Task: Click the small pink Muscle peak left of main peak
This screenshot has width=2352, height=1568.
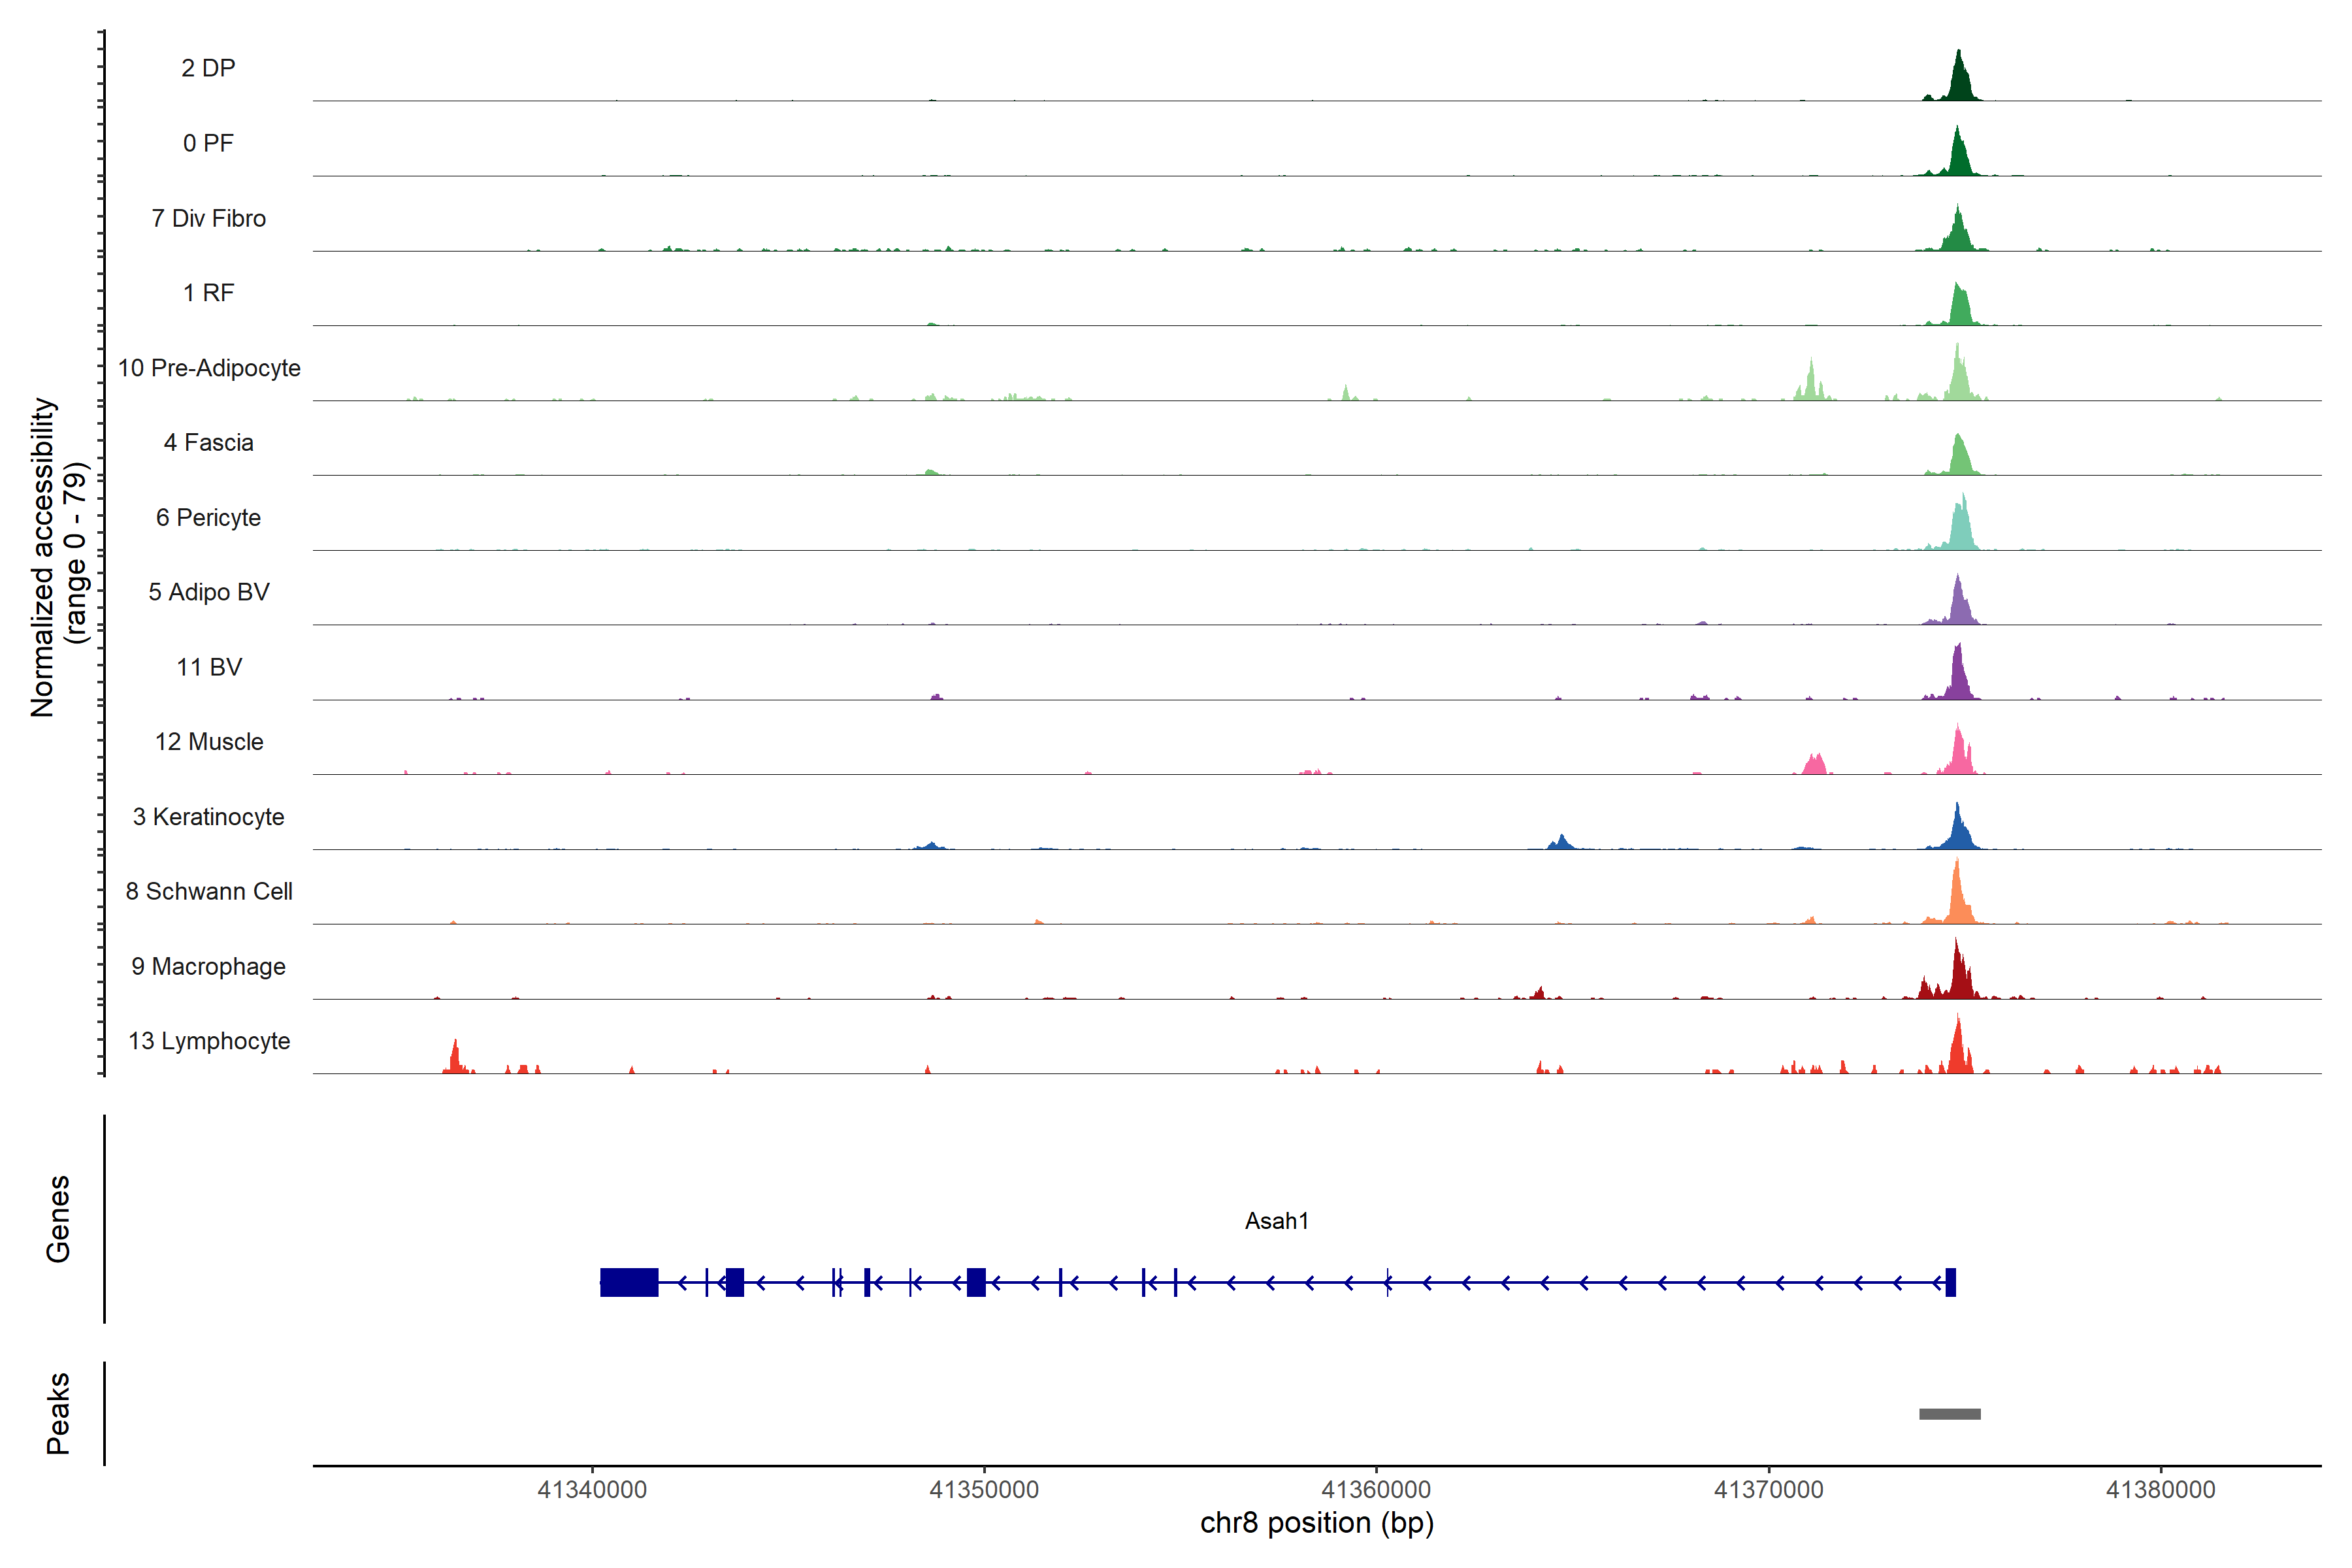Action: coord(1815,765)
